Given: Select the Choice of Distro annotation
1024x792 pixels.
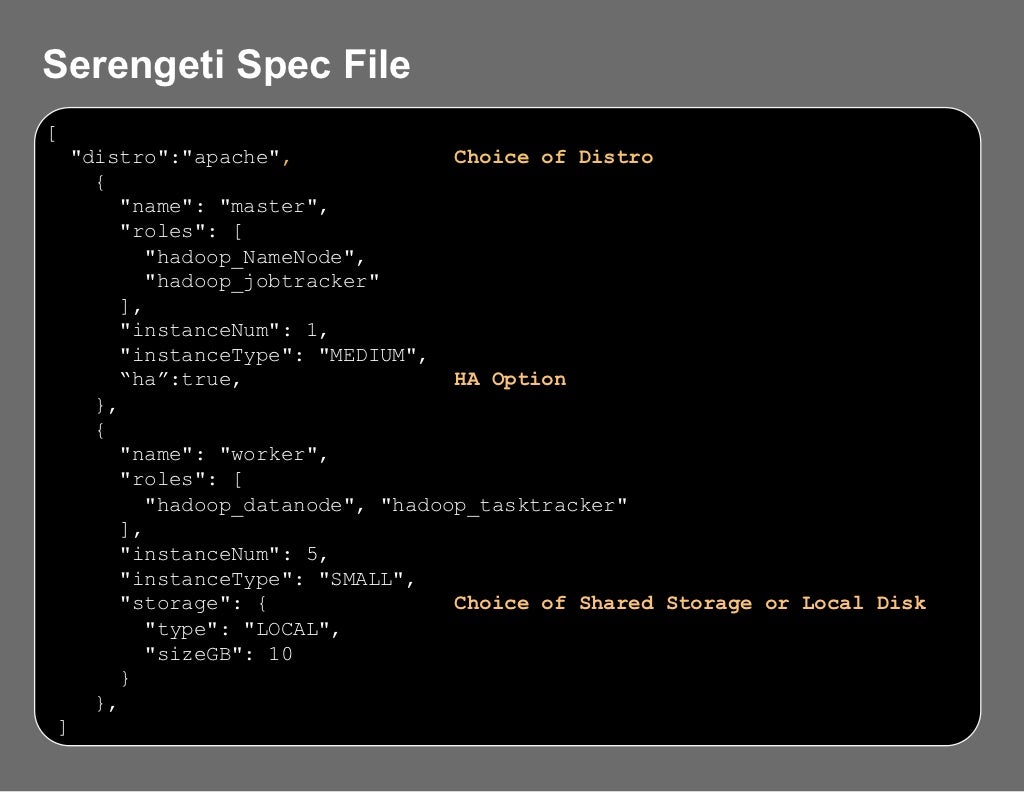Looking at the screenshot, I should 553,157.
